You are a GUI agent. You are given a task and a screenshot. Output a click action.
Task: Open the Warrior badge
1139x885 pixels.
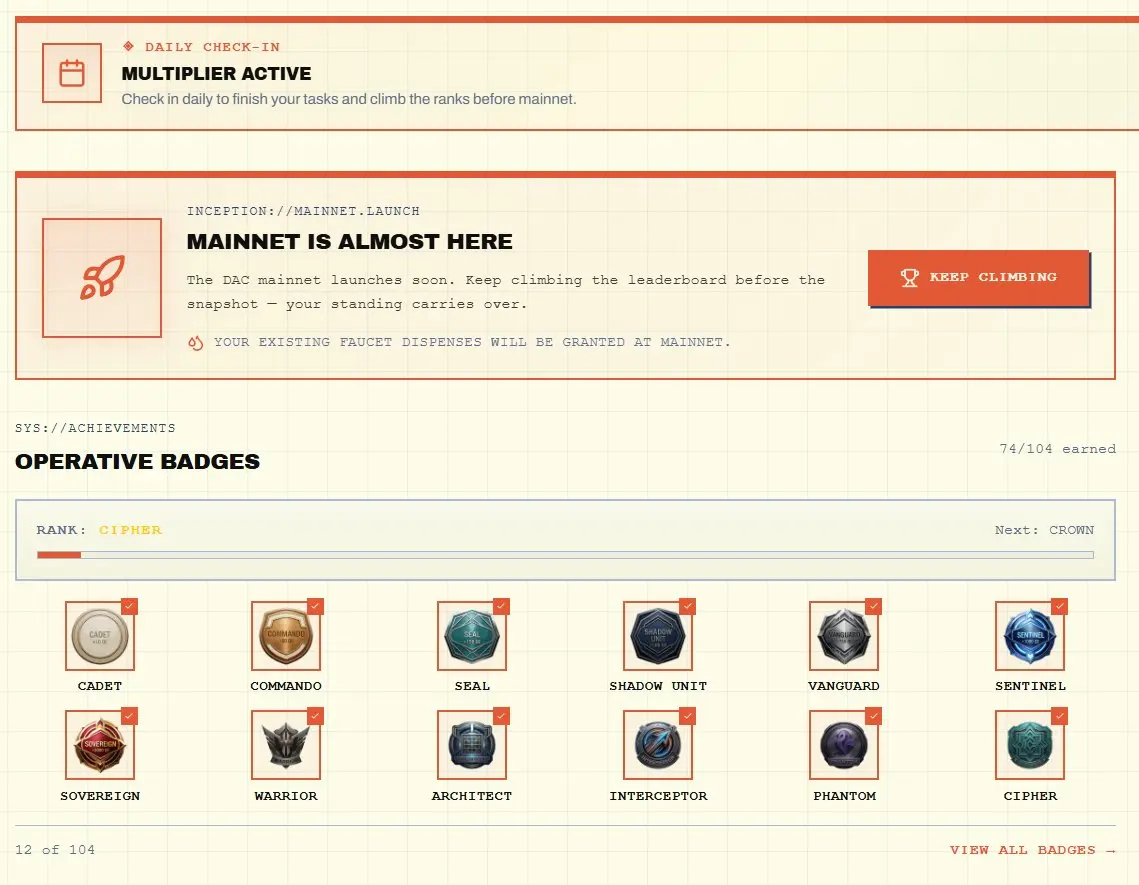[x=286, y=745]
